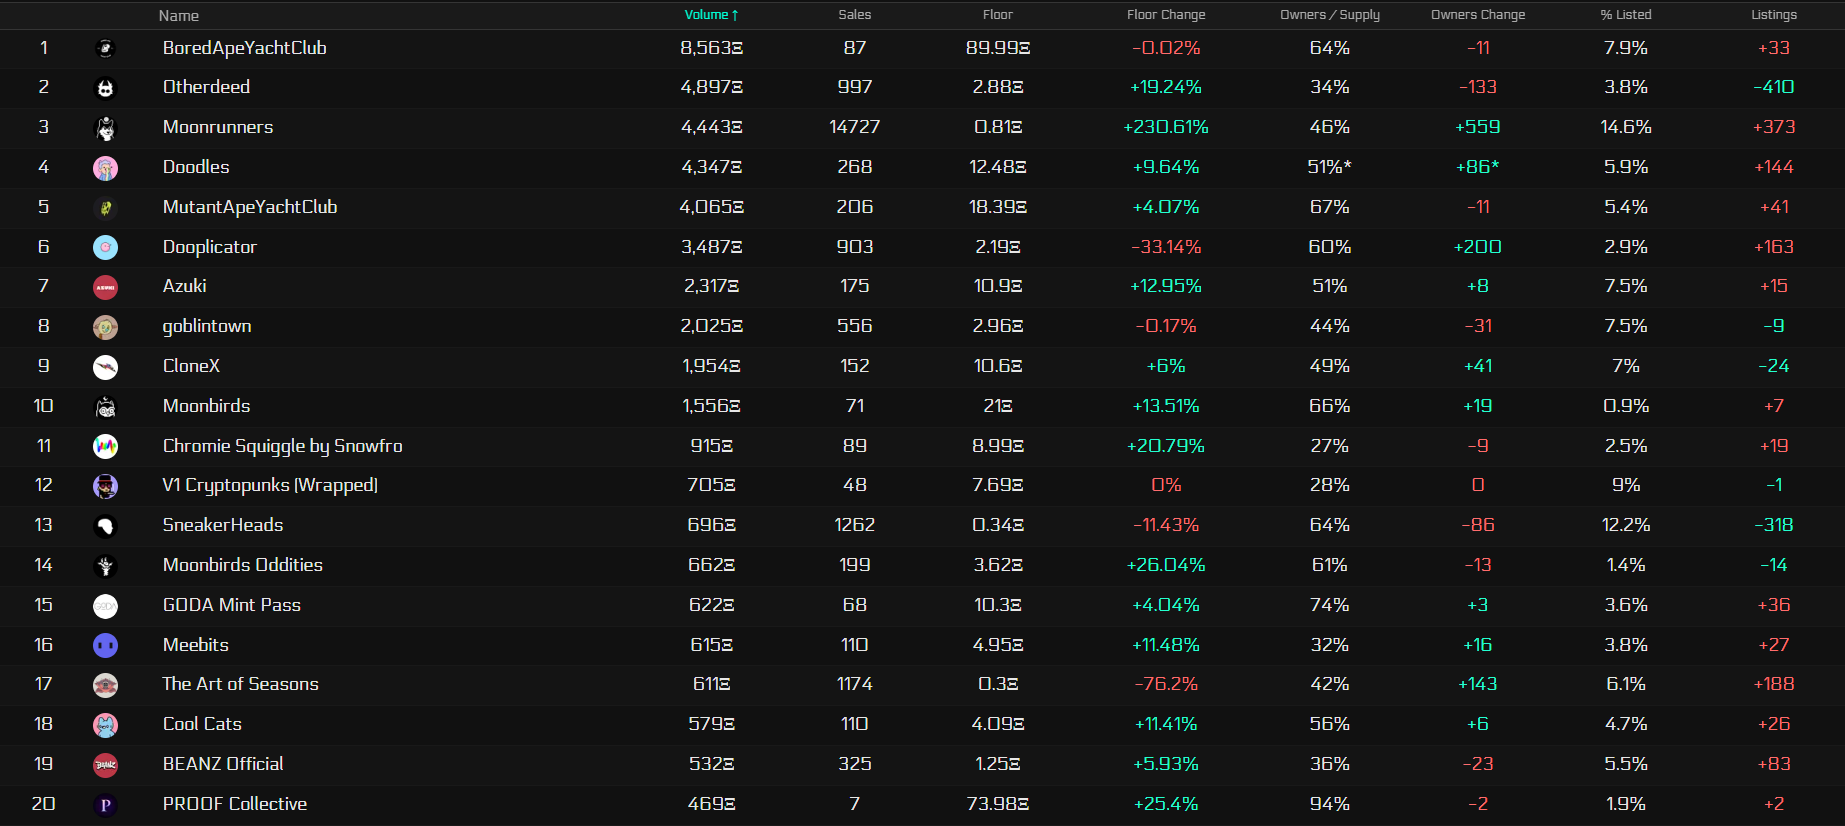
Task: Sort by Floor column header
Action: click(x=998, y=15)
